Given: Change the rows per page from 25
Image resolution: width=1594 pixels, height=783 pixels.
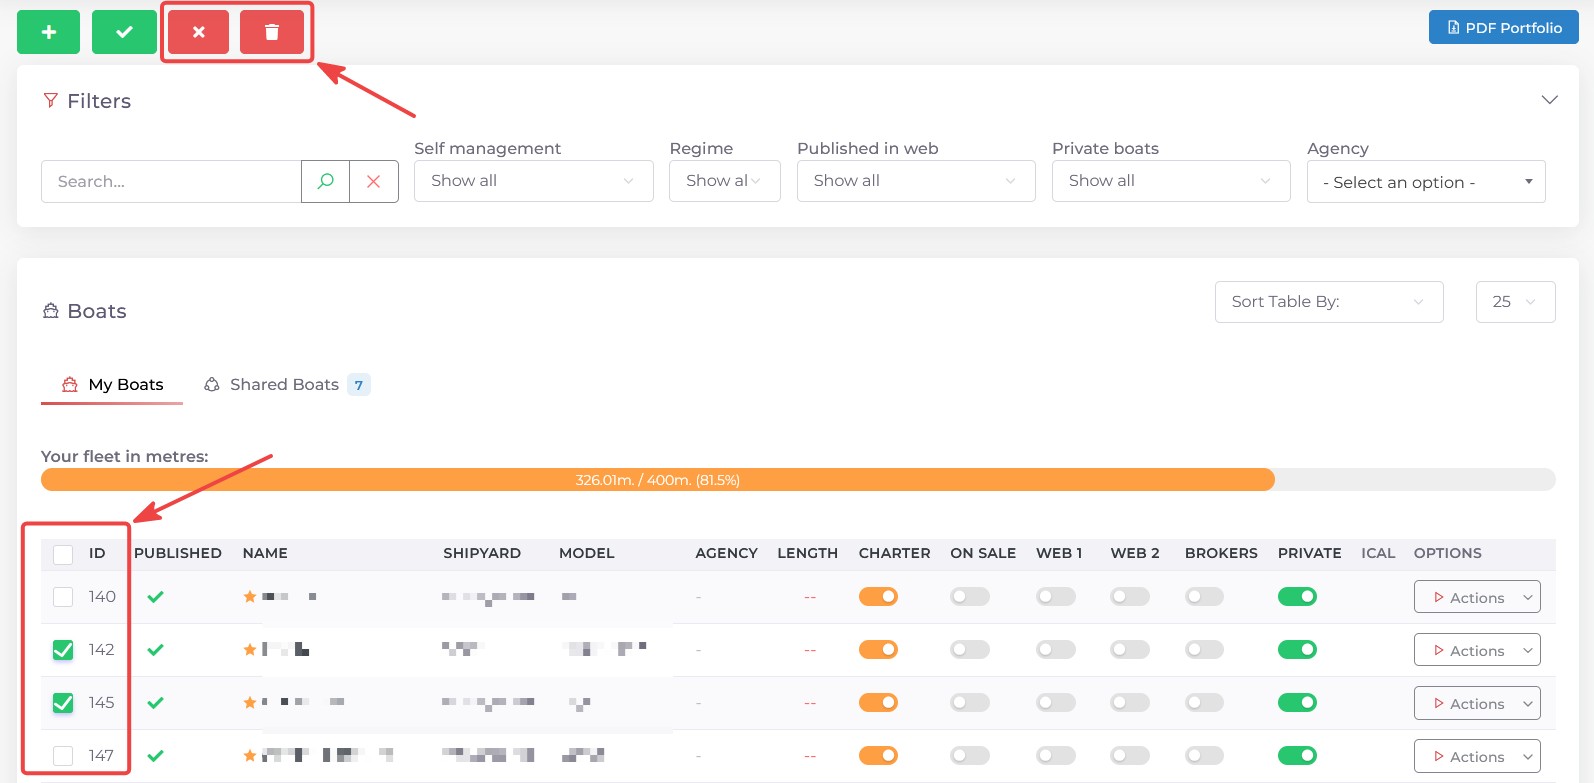Looking at the screenshot, I should click(1515, 302).
